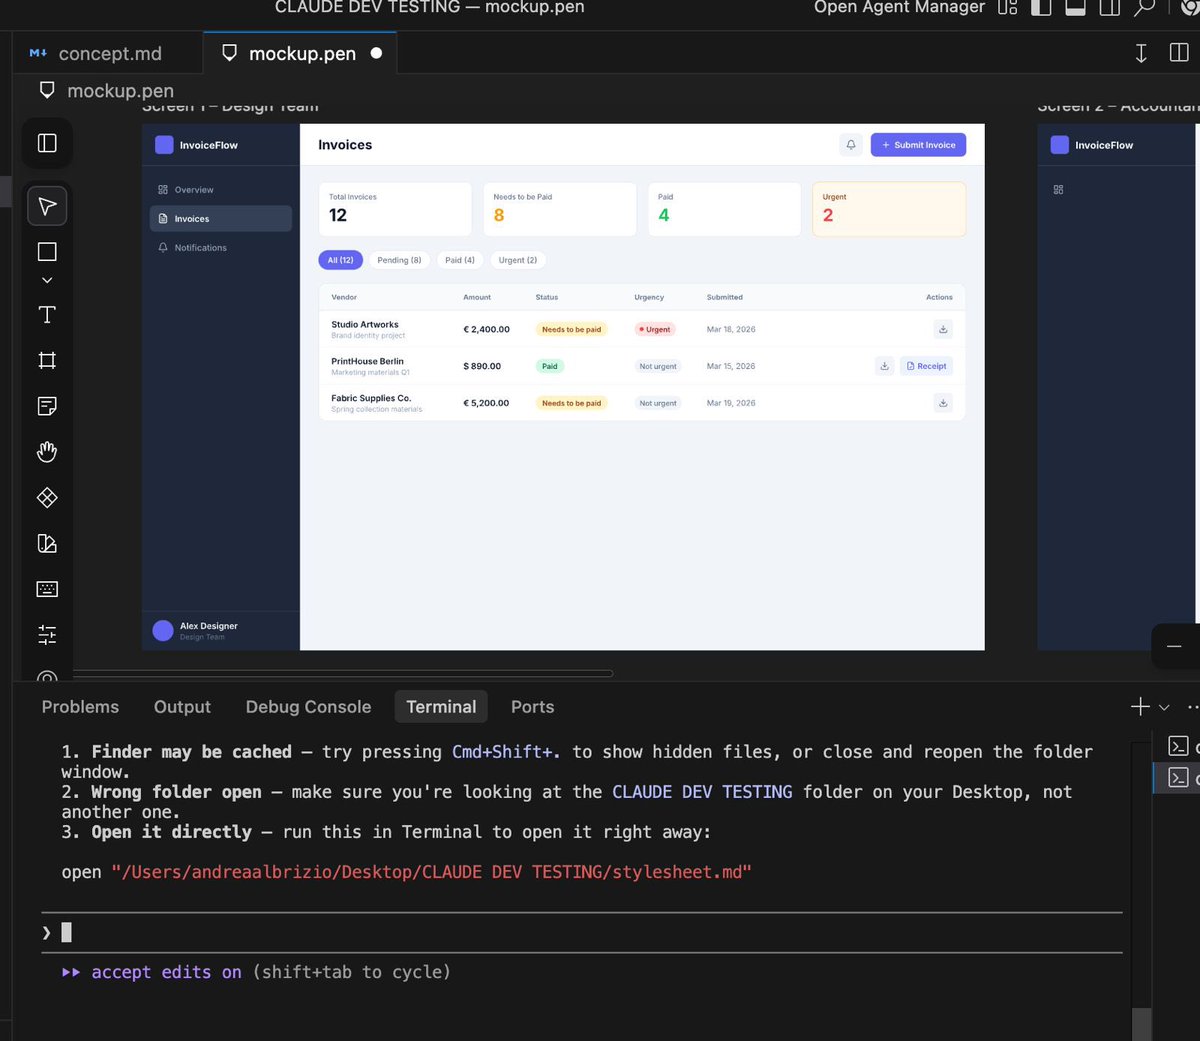1200x1041 pixels.
Task: Select the All (12) filter pill
Action: (340, 260)
